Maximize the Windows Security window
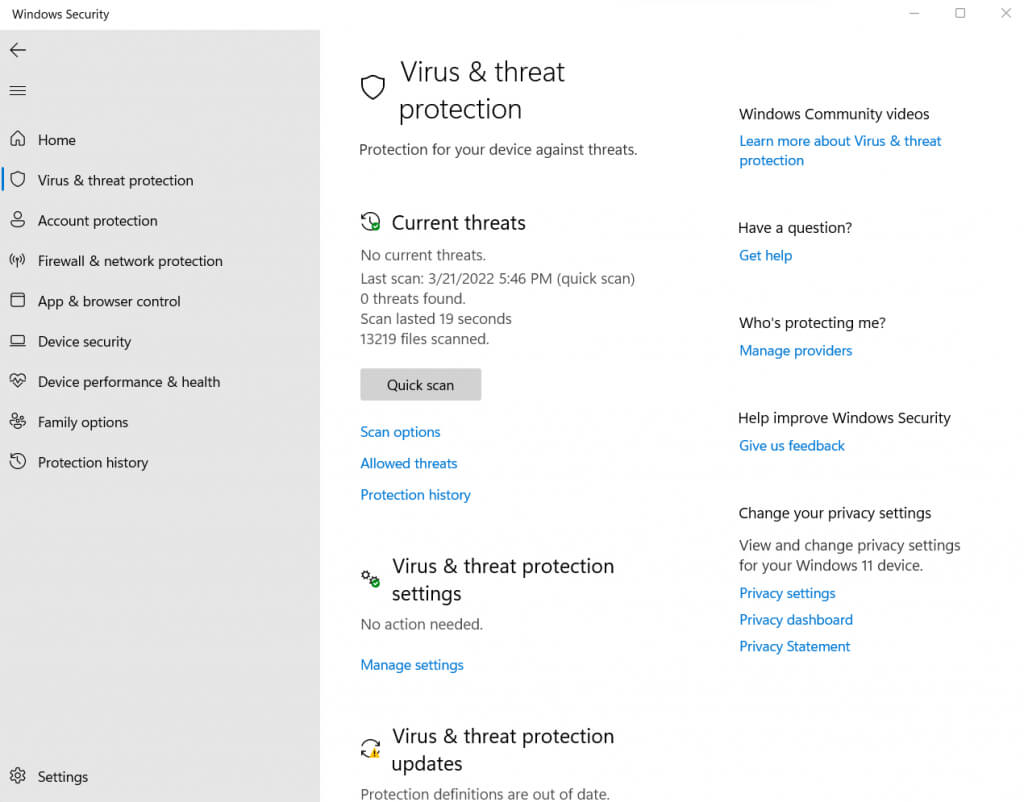1024x802 pixels. point(960,14)
